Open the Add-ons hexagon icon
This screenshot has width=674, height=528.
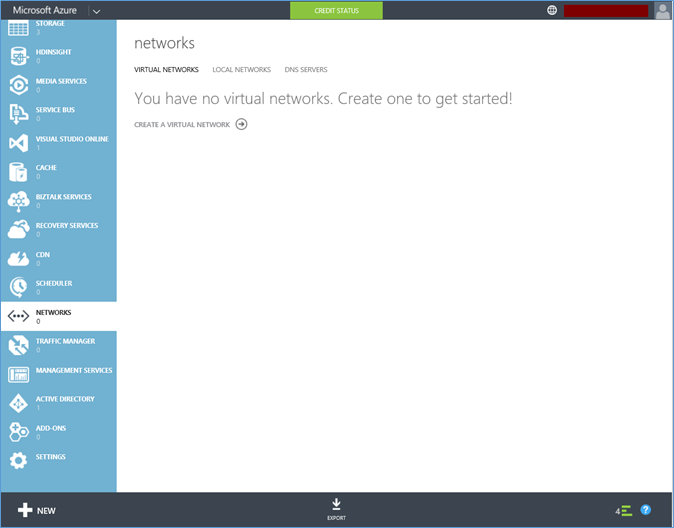pyautogui.click(x=18, y=432)
